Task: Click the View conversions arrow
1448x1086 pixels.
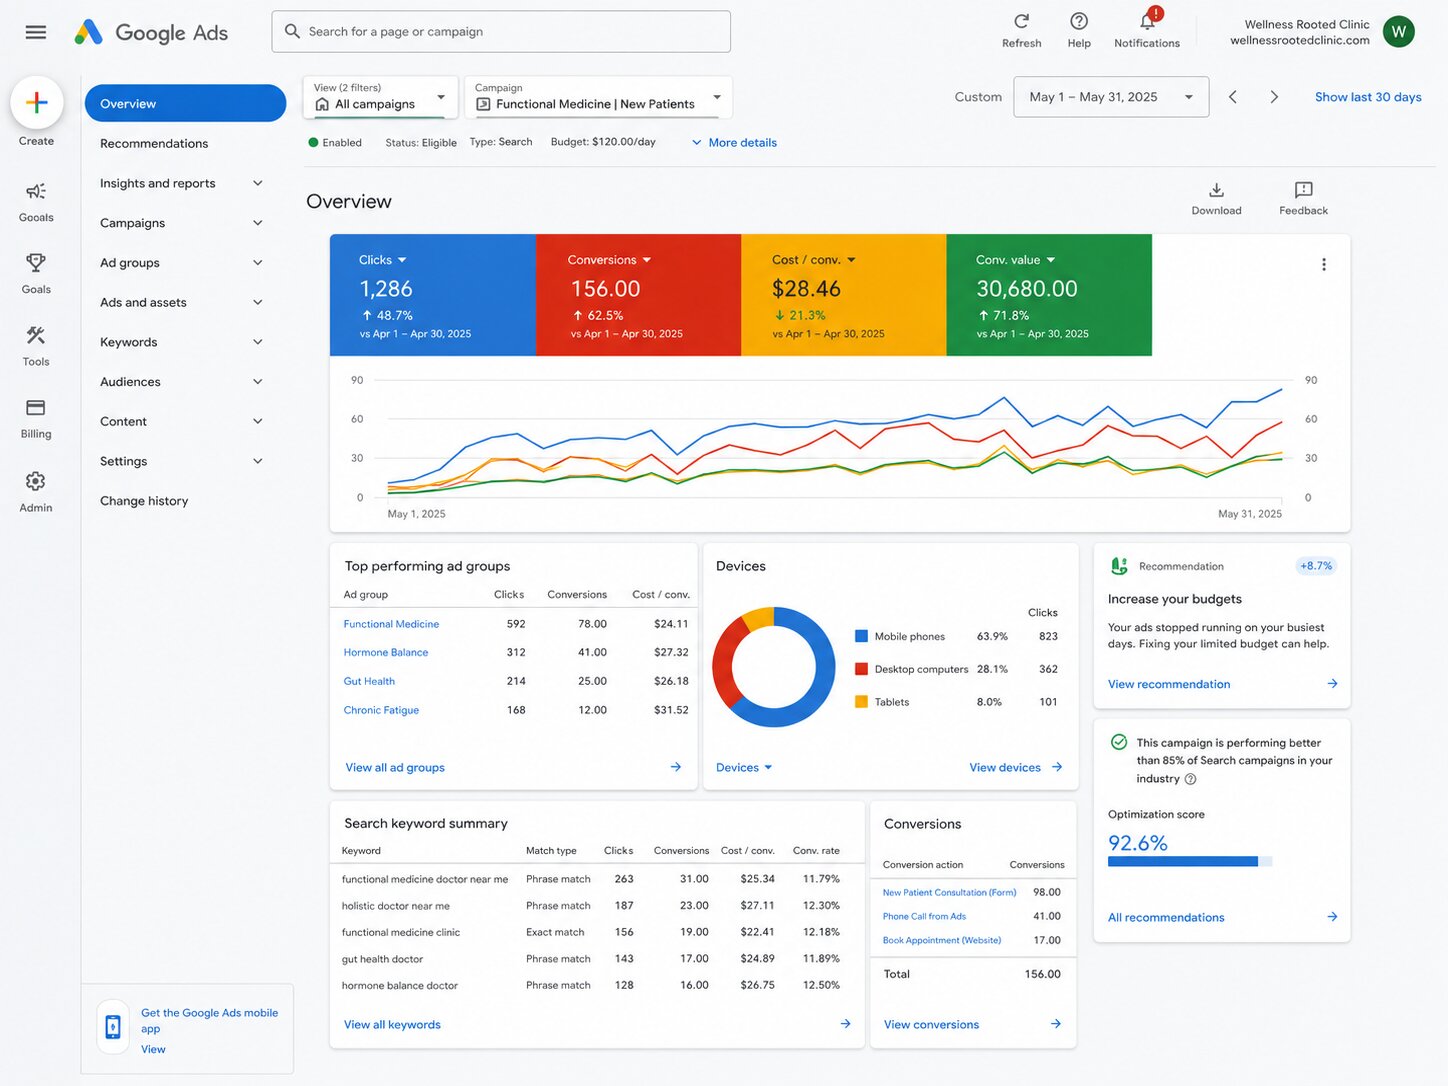Action: (1056, 1024)
